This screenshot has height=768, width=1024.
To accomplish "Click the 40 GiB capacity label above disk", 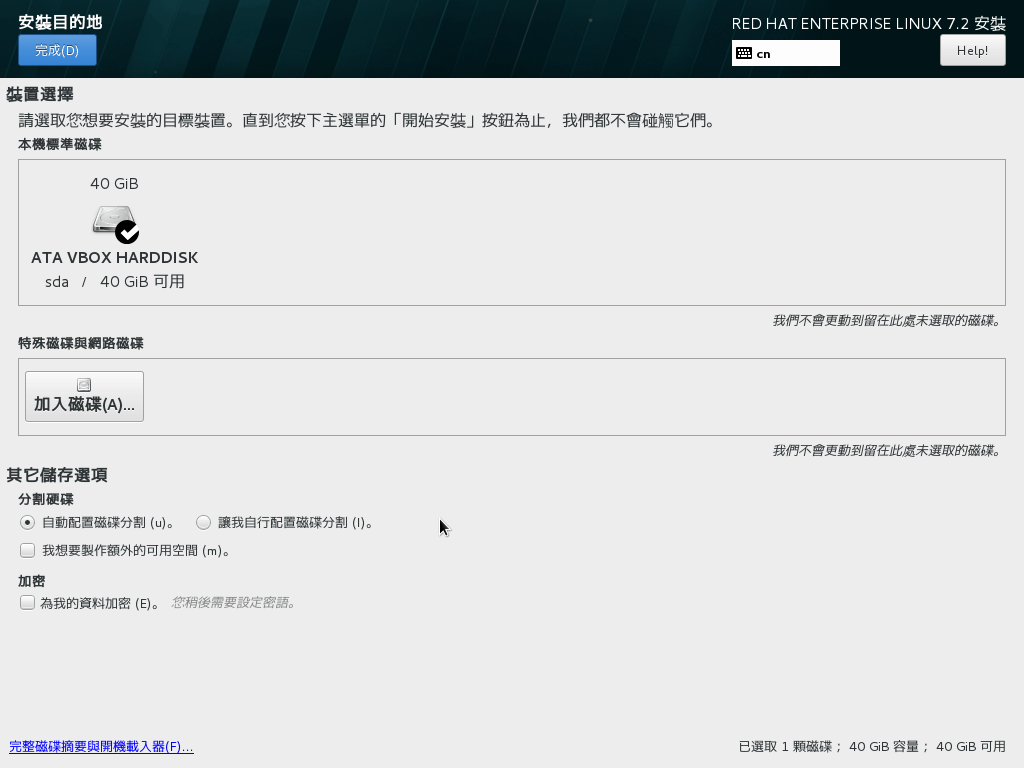I will 114,183.
